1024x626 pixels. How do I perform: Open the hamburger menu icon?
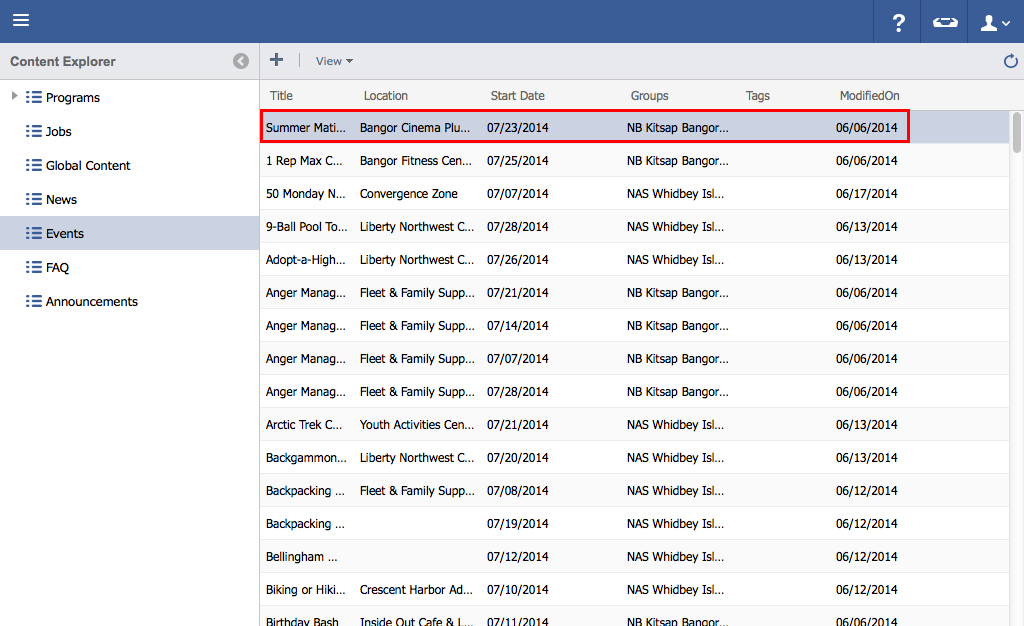(x=21, y=21)
